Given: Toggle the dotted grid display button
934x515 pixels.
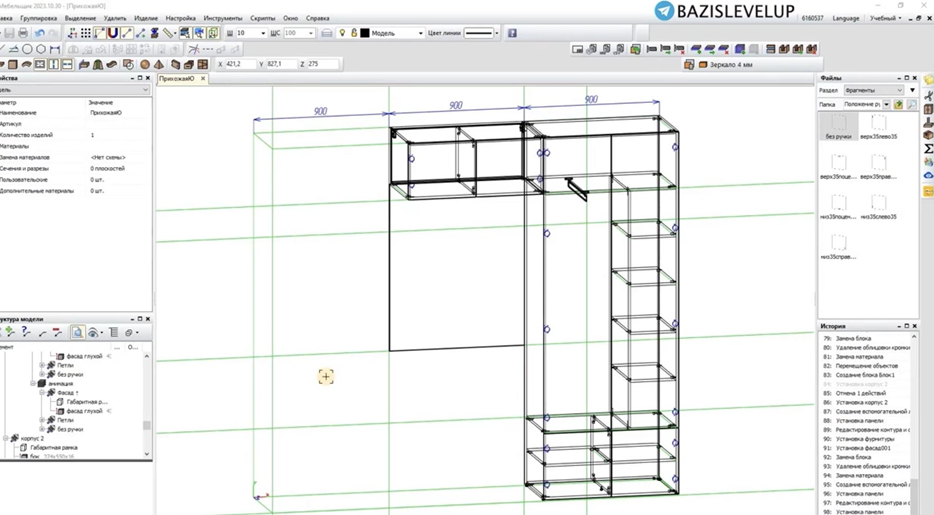Looking at the screenshot, I should 86,33.
